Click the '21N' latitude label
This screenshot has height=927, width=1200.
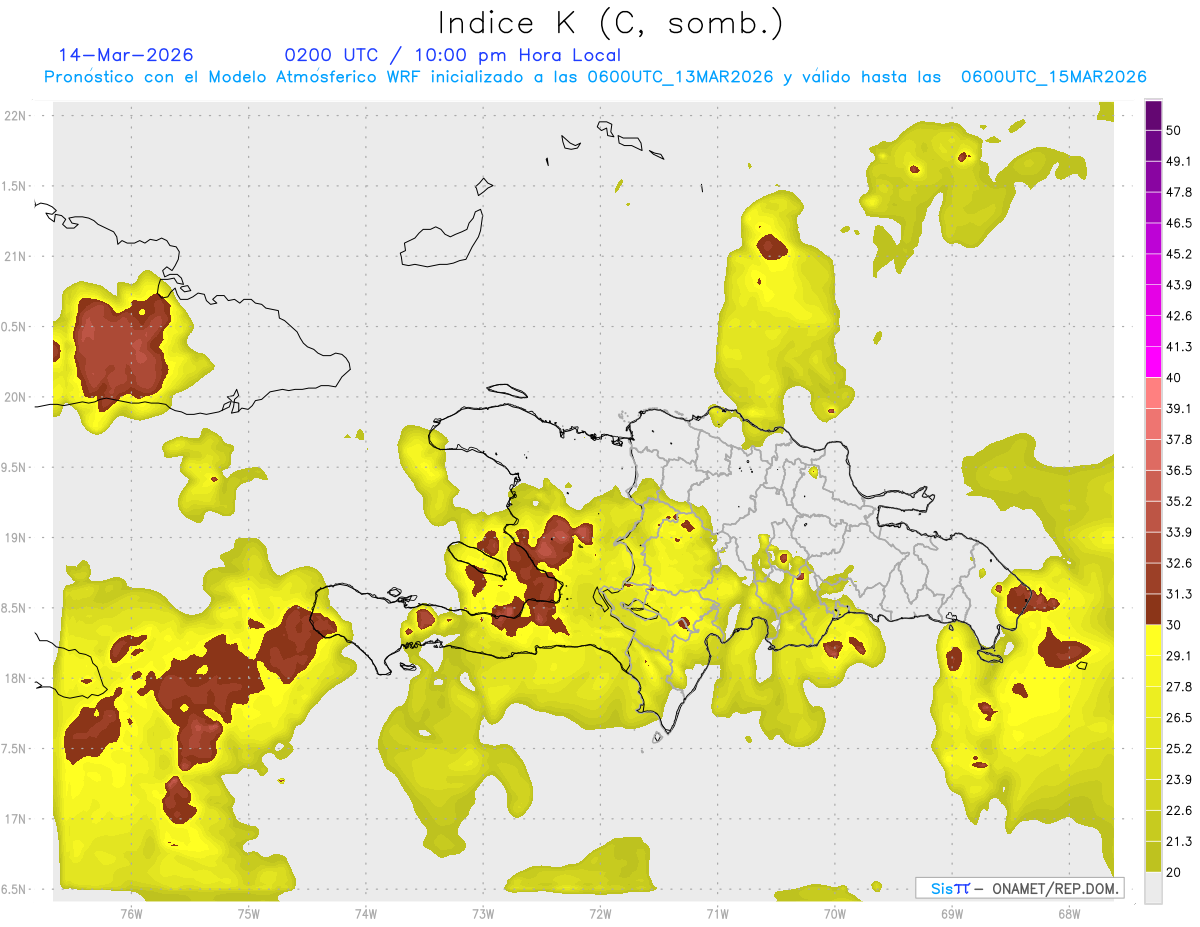click(x=15, y=257)
